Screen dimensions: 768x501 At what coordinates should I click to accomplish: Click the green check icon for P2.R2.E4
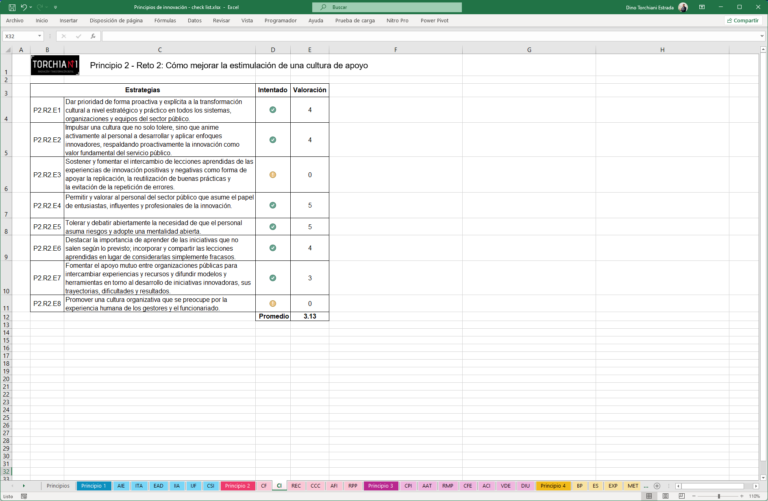(273, 205)
